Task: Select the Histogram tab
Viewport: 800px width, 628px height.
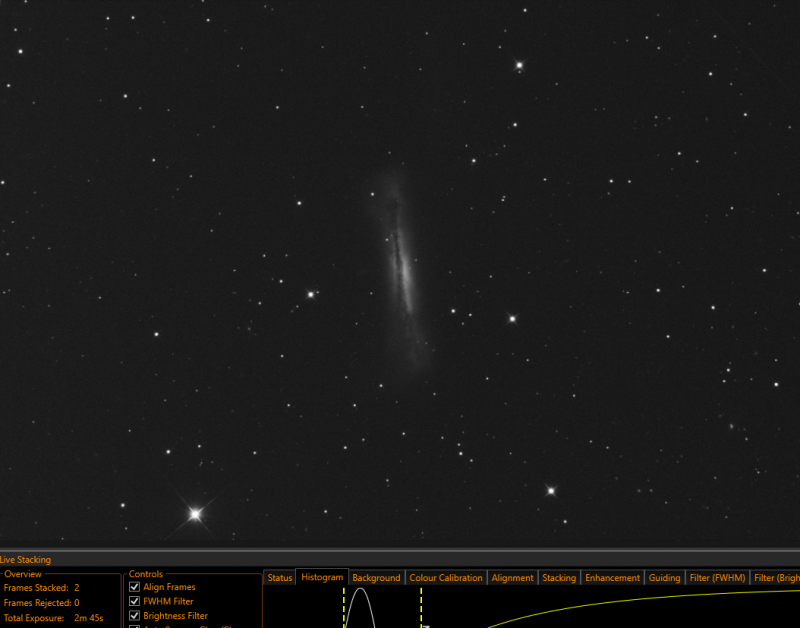Action: point(322,577)
